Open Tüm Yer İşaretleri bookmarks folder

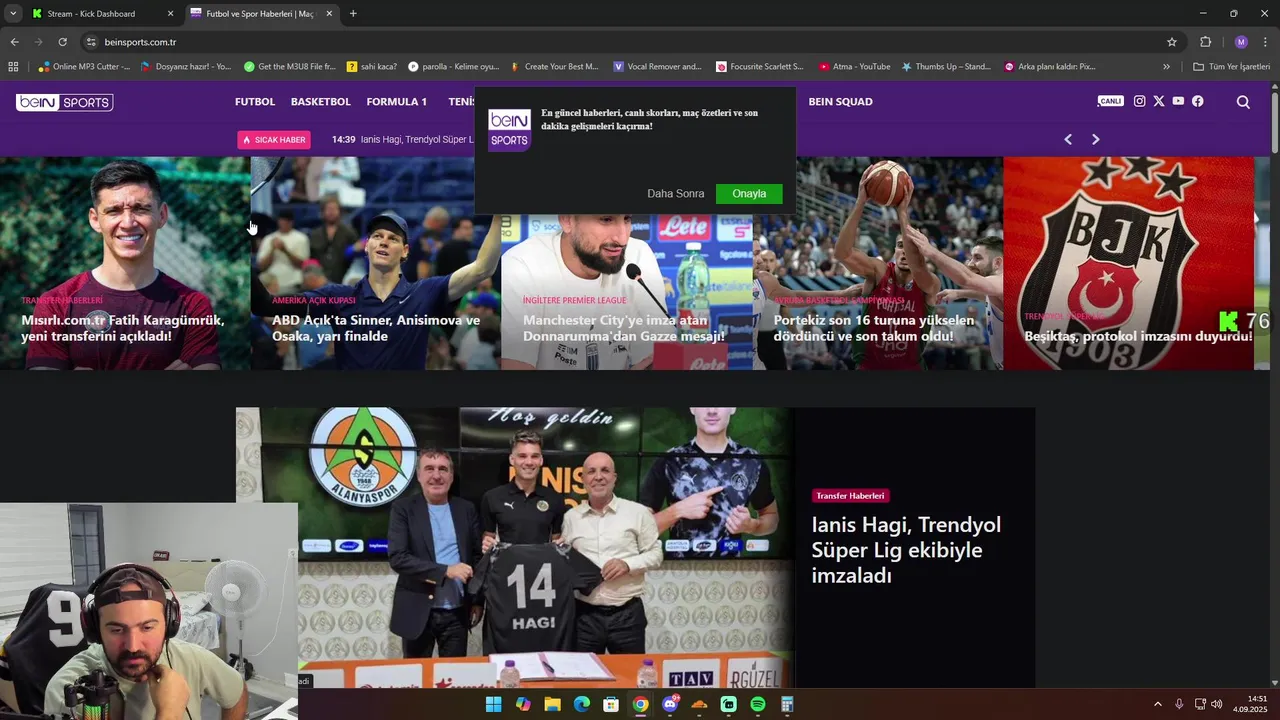pyautogui.click(x=1232, y=67)
